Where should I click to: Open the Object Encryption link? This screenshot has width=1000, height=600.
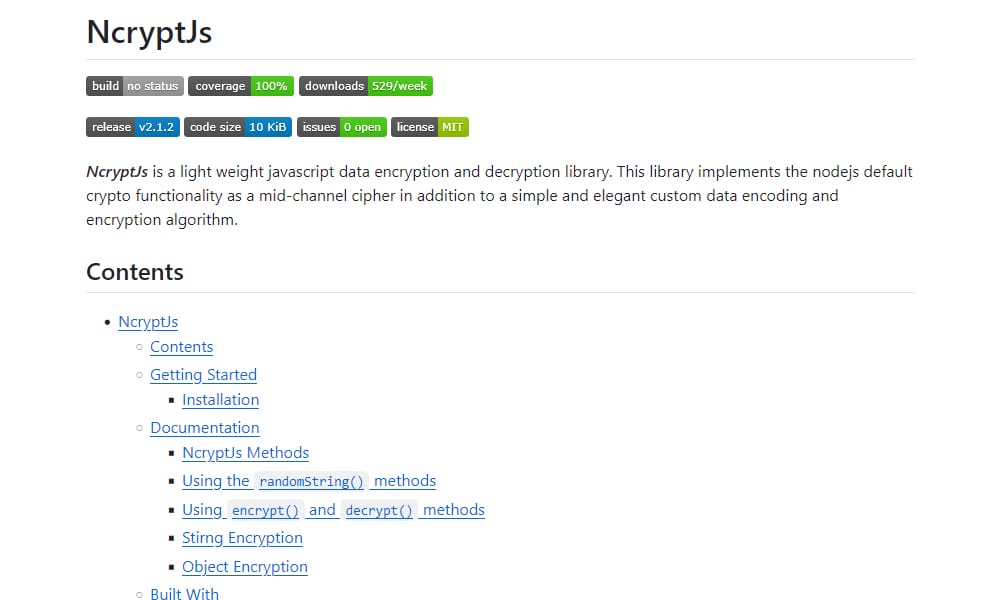point(244,567)
